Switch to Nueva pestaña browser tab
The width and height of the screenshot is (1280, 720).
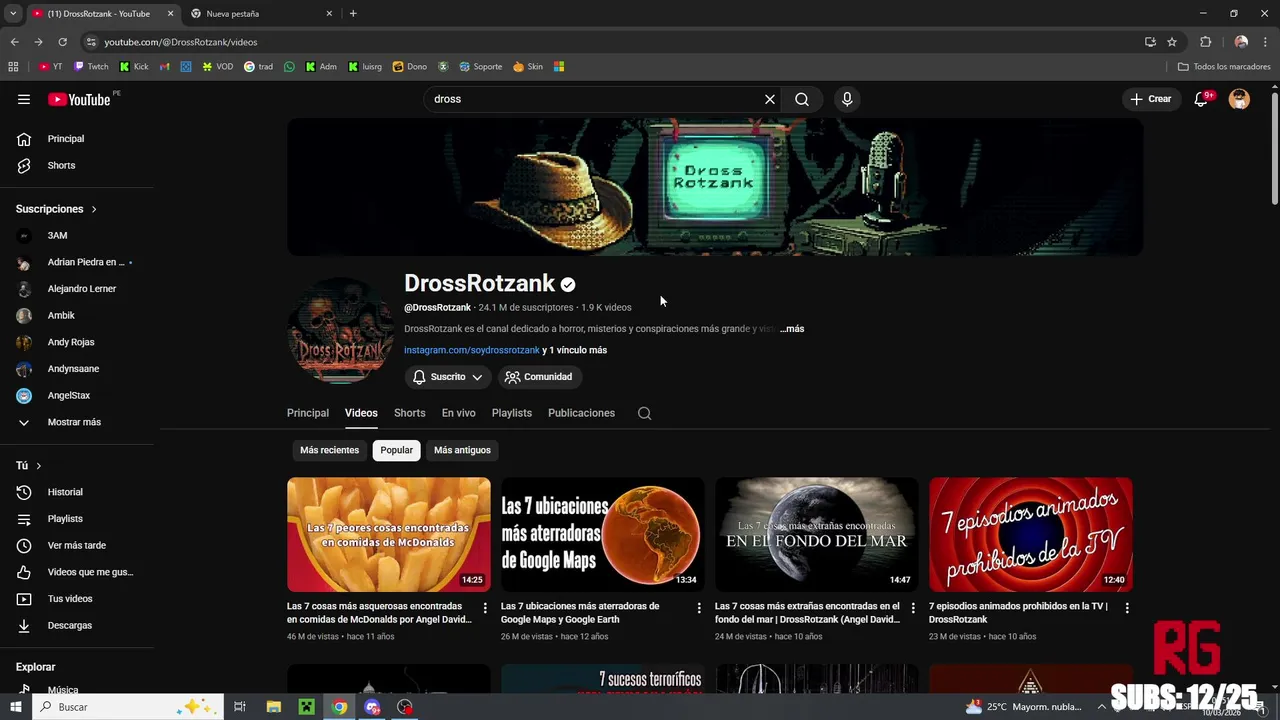pos(261,14)
